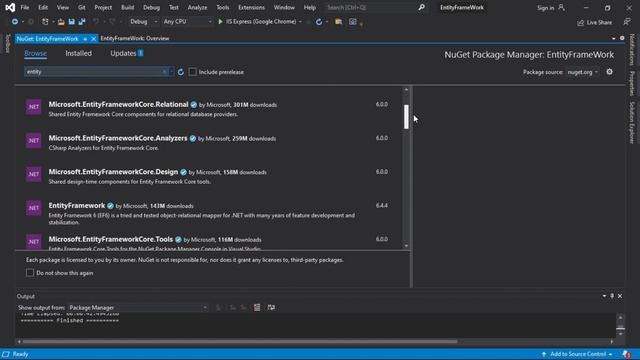Click the package list scroll down arrow
This screenshot has width=640, height=360.
click(406, 246)
